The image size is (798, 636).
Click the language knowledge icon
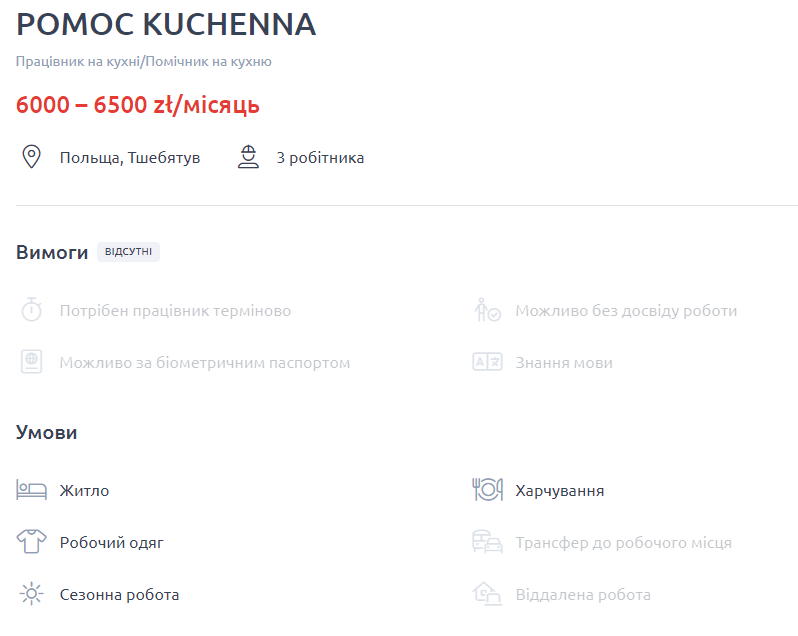pyautogui.click(x=488, y=362)
